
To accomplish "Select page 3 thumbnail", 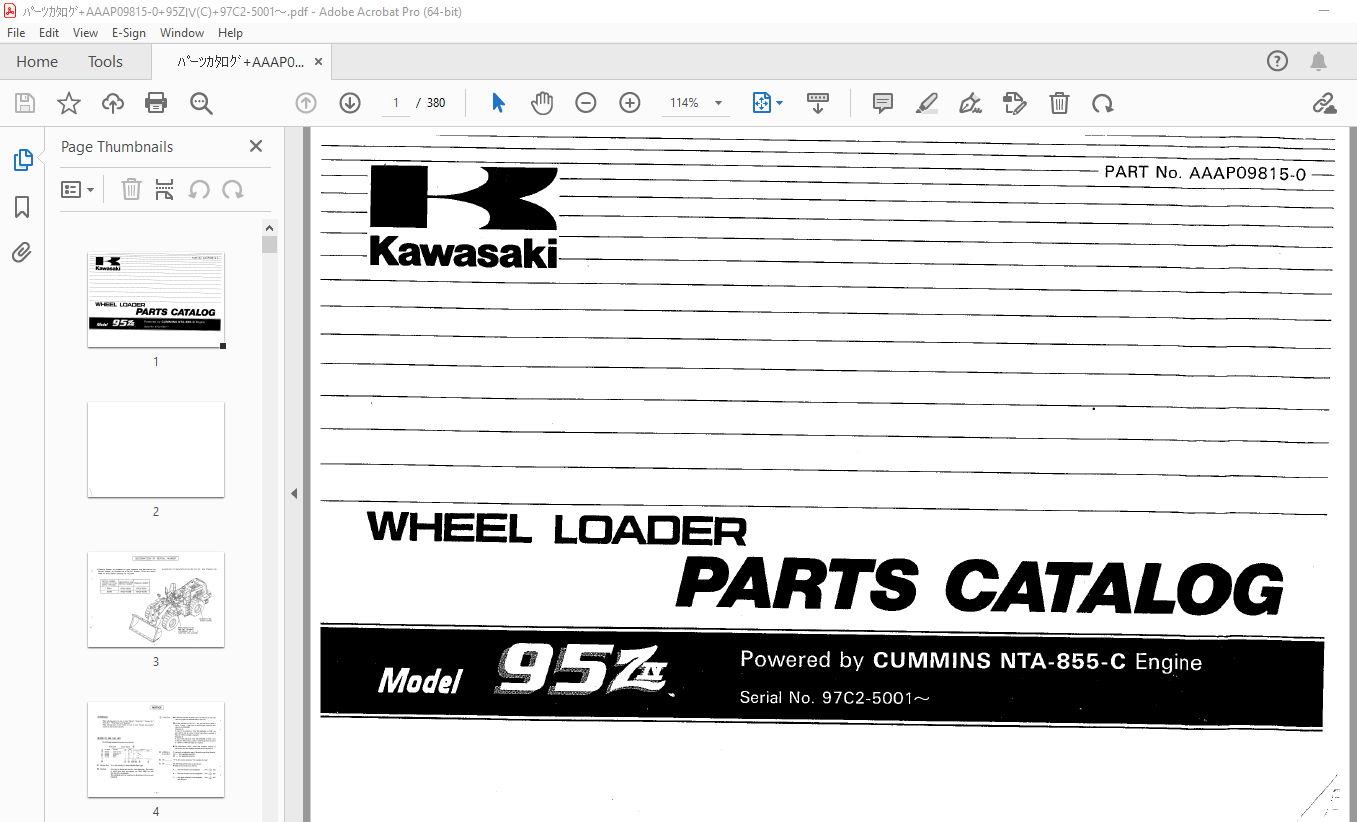I will 156,599.
